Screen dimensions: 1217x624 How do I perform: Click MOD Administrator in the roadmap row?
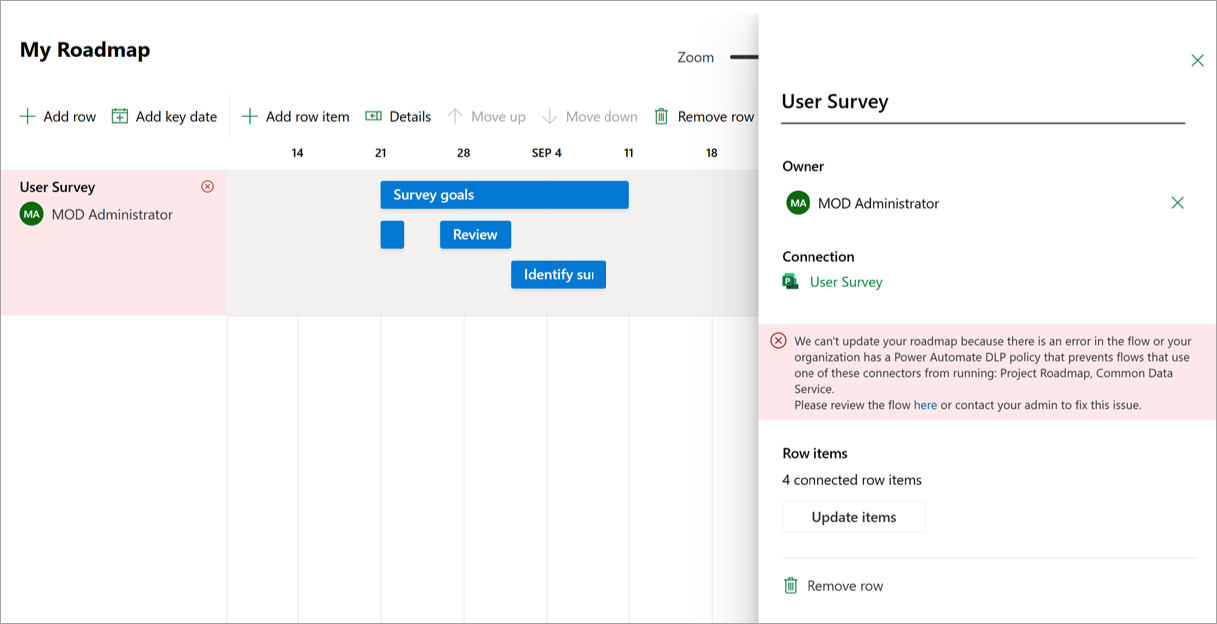112,214
